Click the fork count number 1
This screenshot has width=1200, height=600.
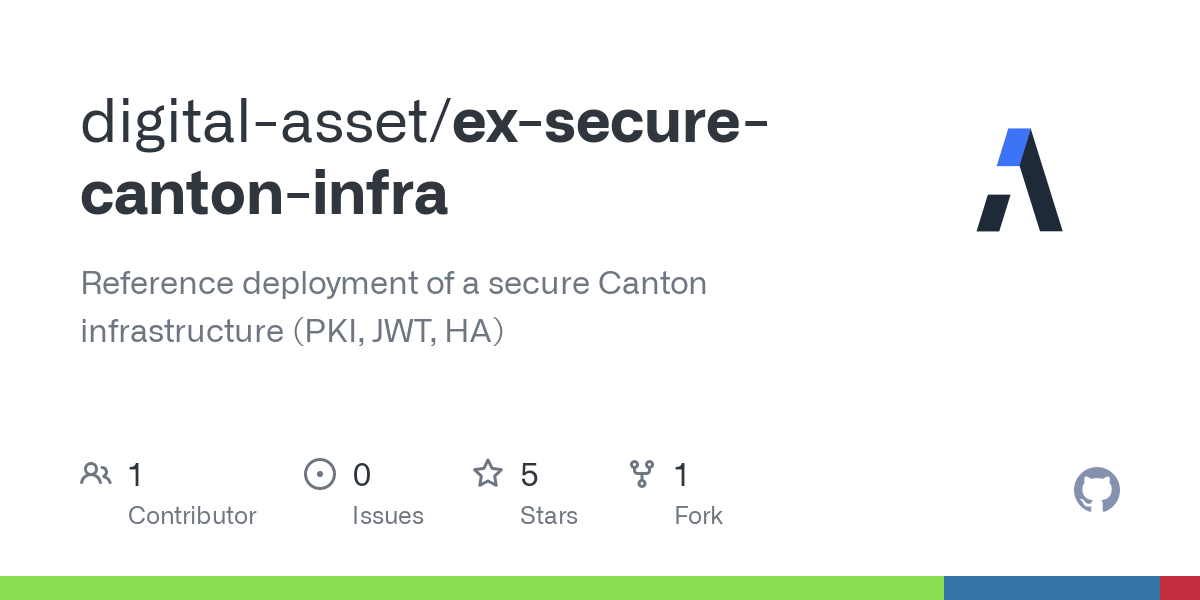point(681,475)
